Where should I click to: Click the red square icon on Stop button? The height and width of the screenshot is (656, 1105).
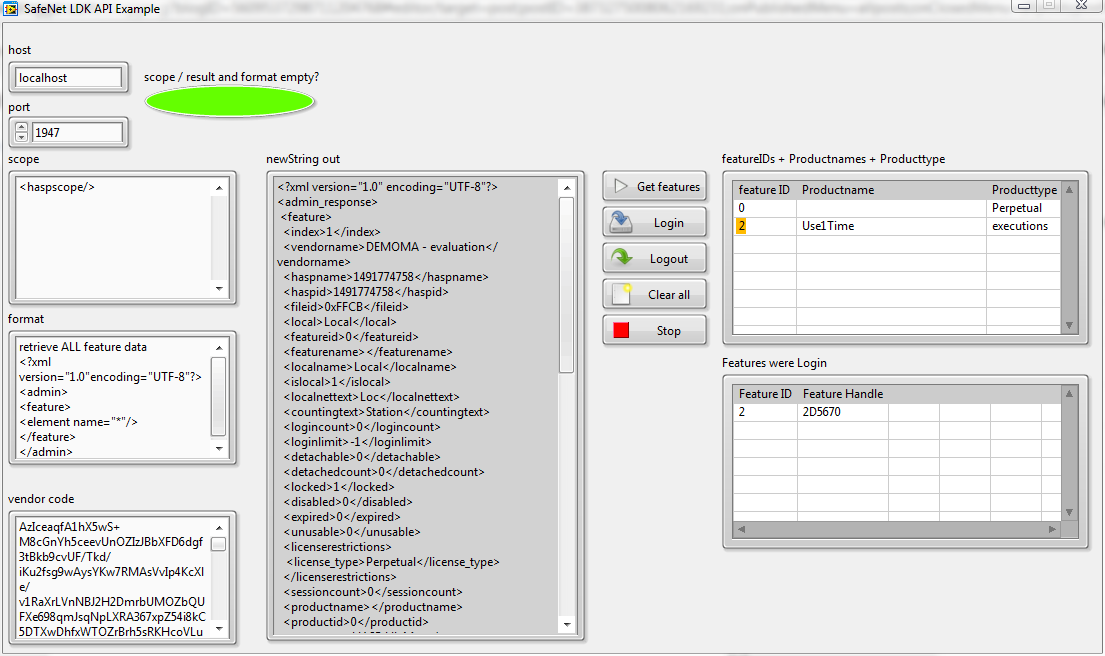[x=620, y=329]
